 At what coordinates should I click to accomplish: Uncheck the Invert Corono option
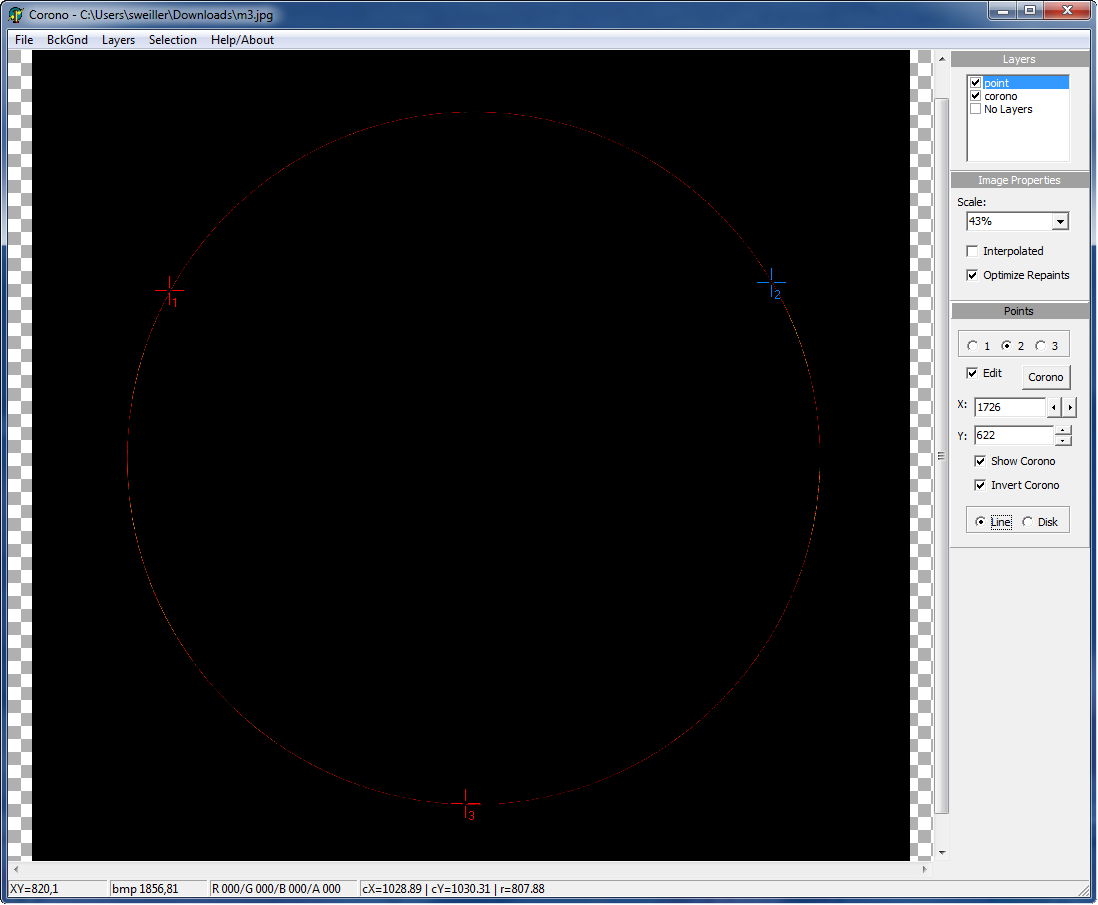(x=981, y=485)
